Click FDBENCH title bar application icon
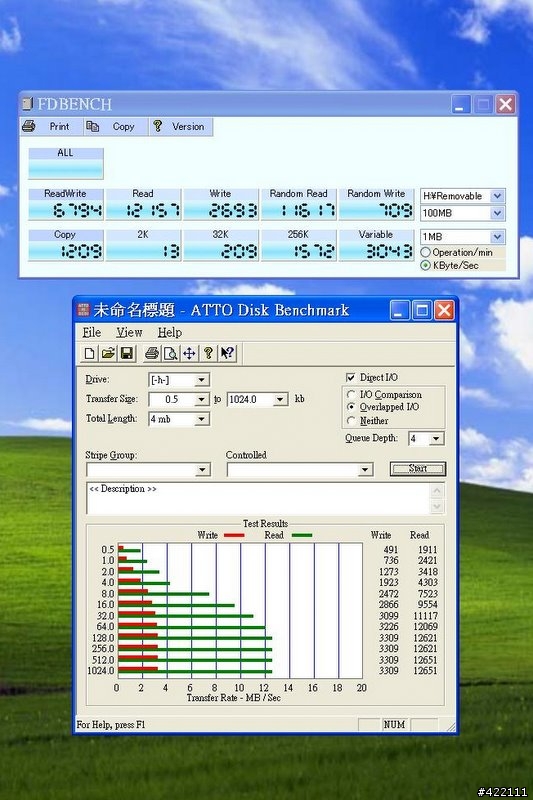Viewport: 533px width, 800px height. (x=28, y=104)
